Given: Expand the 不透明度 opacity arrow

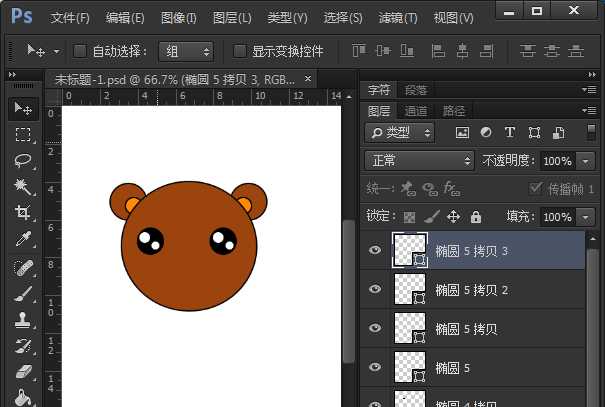Looking at the screenshot, I should [x=585, y=160].
